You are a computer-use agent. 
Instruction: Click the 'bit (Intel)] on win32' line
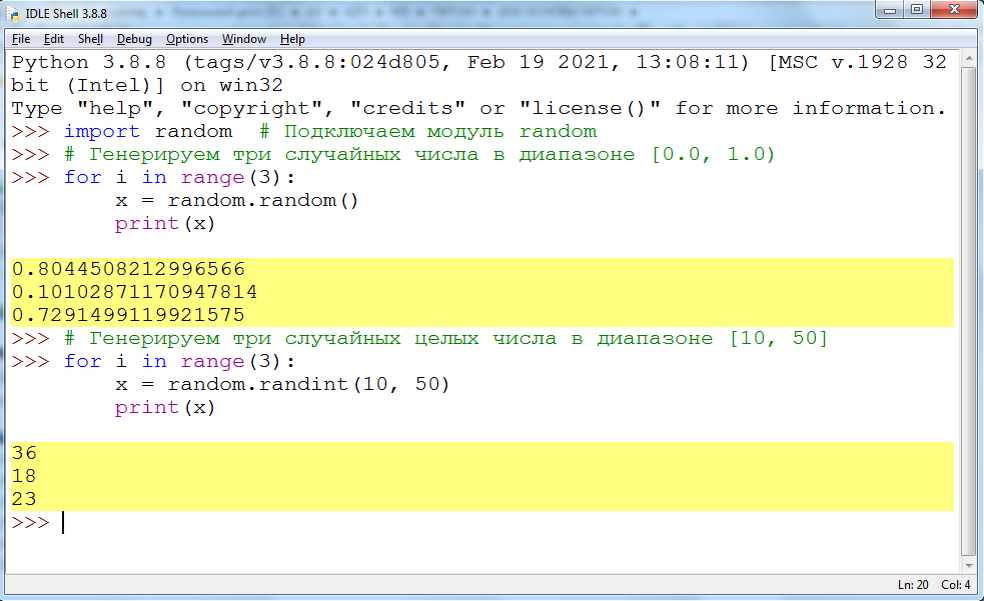coord(147,85)
